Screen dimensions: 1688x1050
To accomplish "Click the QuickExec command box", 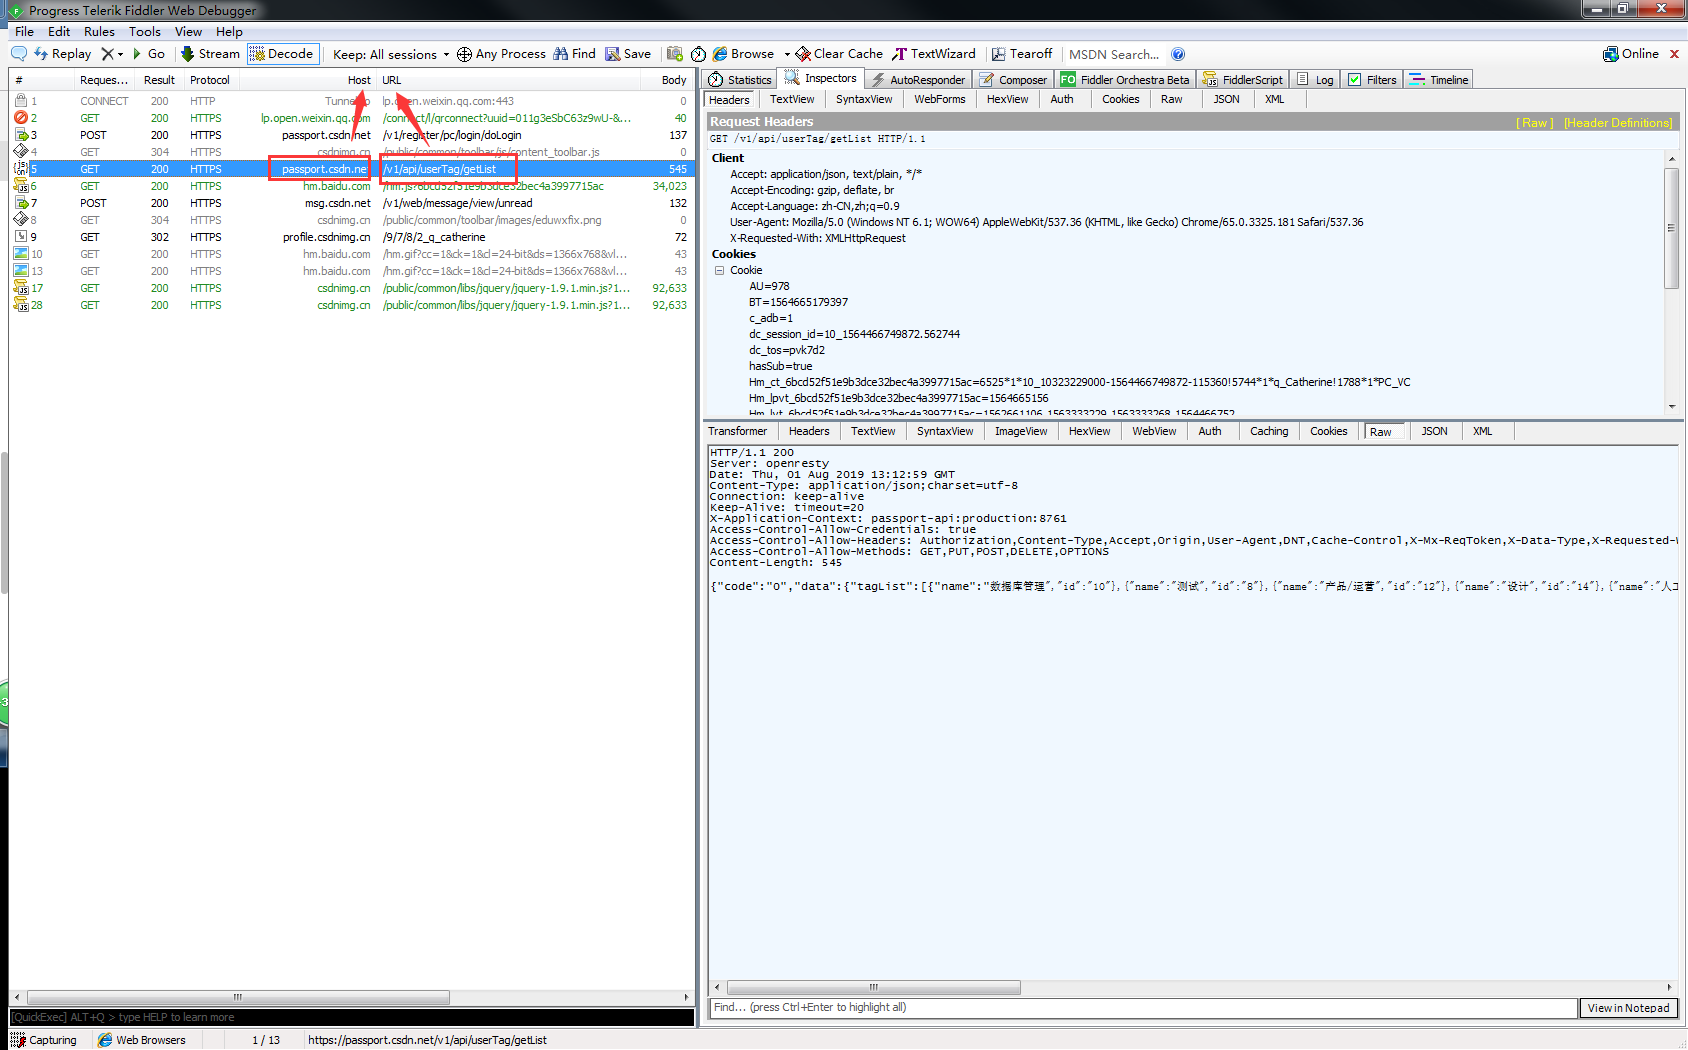I will [352, 1017].
